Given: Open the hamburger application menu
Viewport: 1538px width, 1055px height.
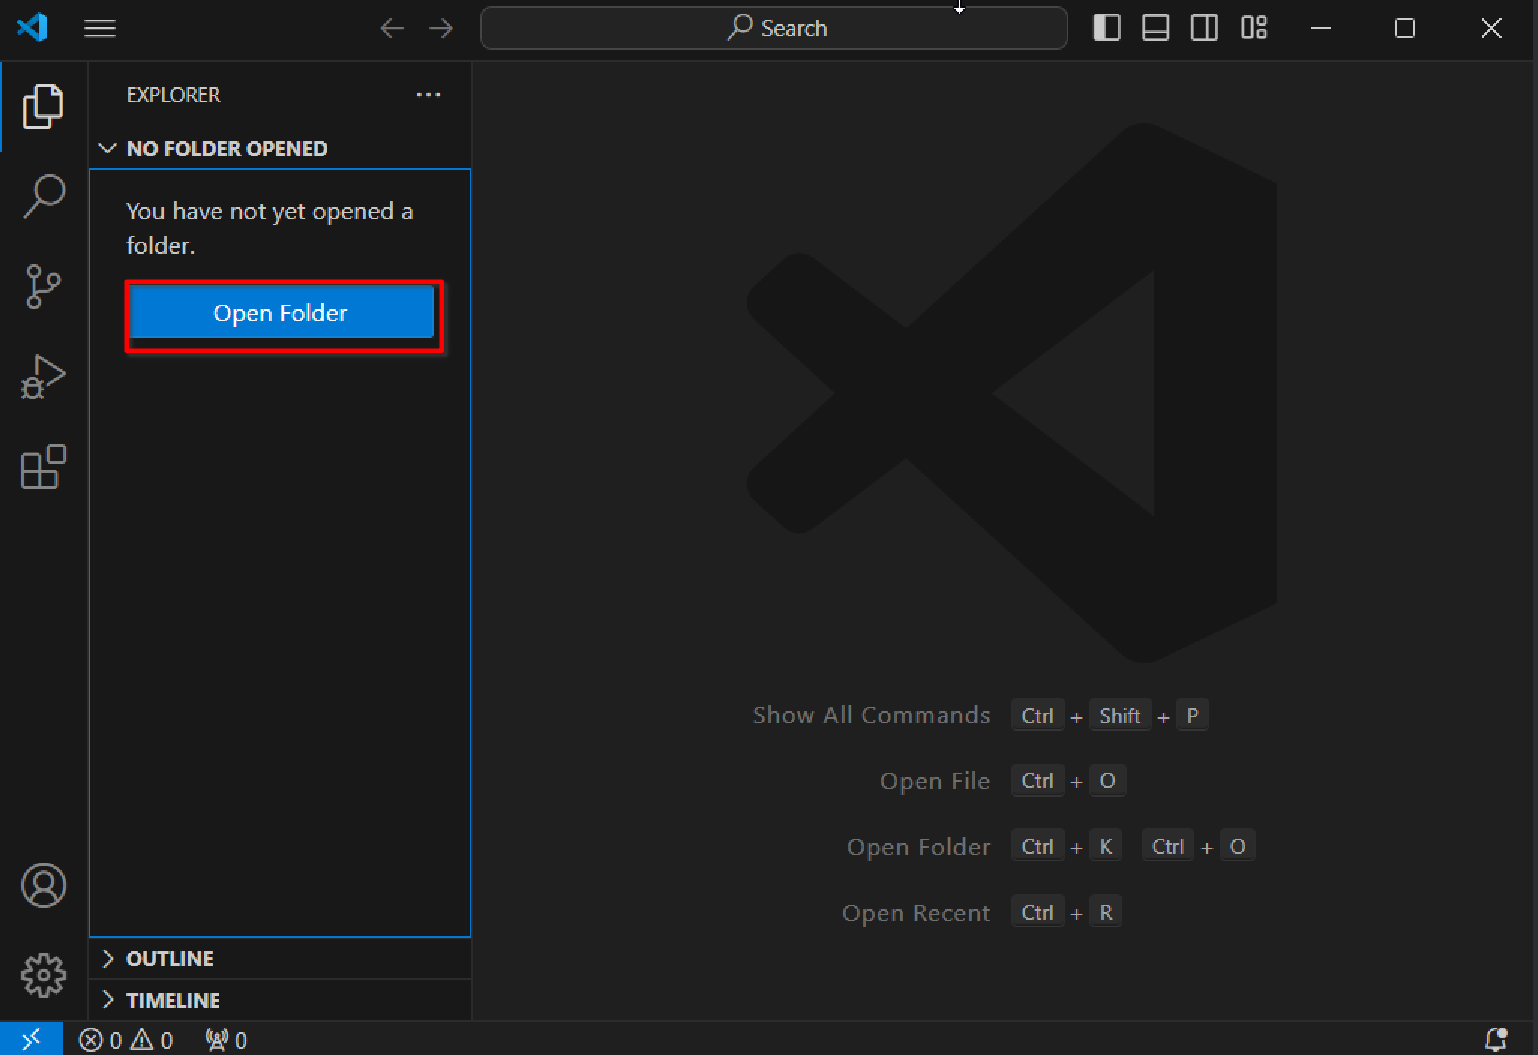Looking at the screenshot, I should click(100, 28).
